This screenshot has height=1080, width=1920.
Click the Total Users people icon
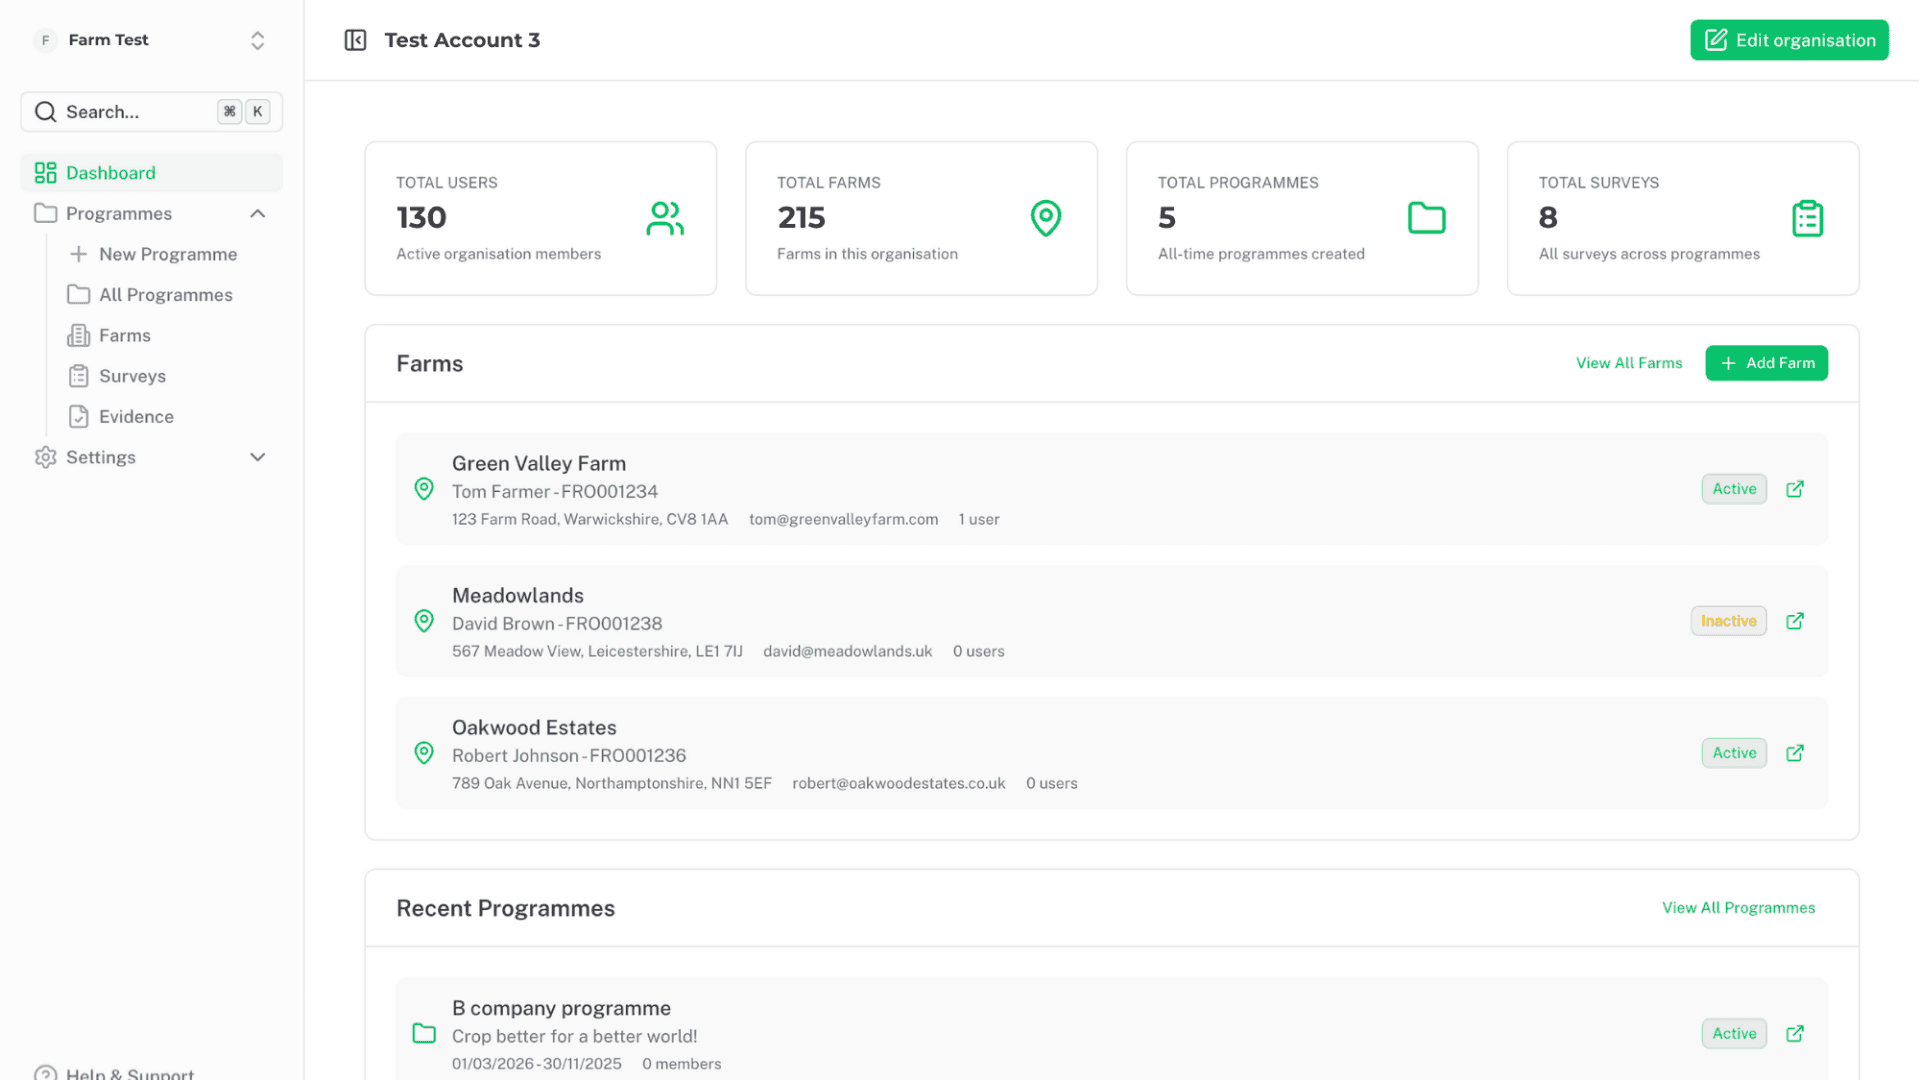(x=665, y=218)
